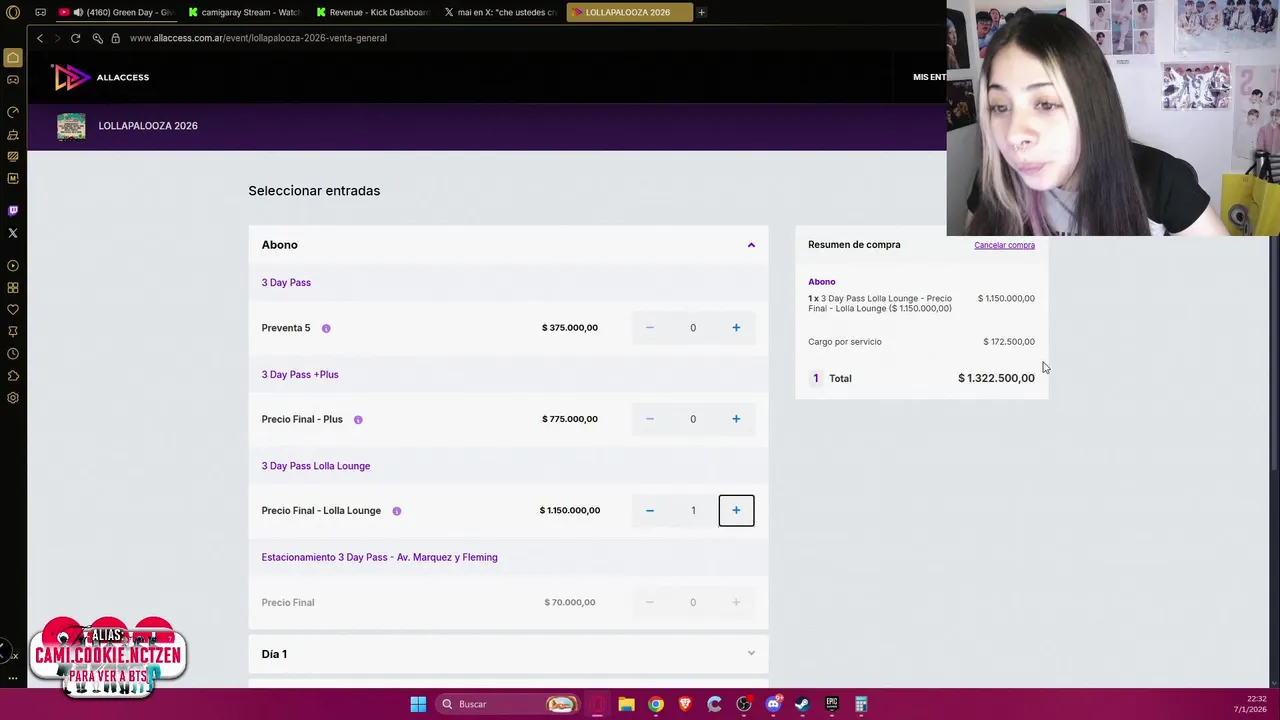Increase Precio Final - Plus quantity
1280x720 pixels.
point(736,419)
